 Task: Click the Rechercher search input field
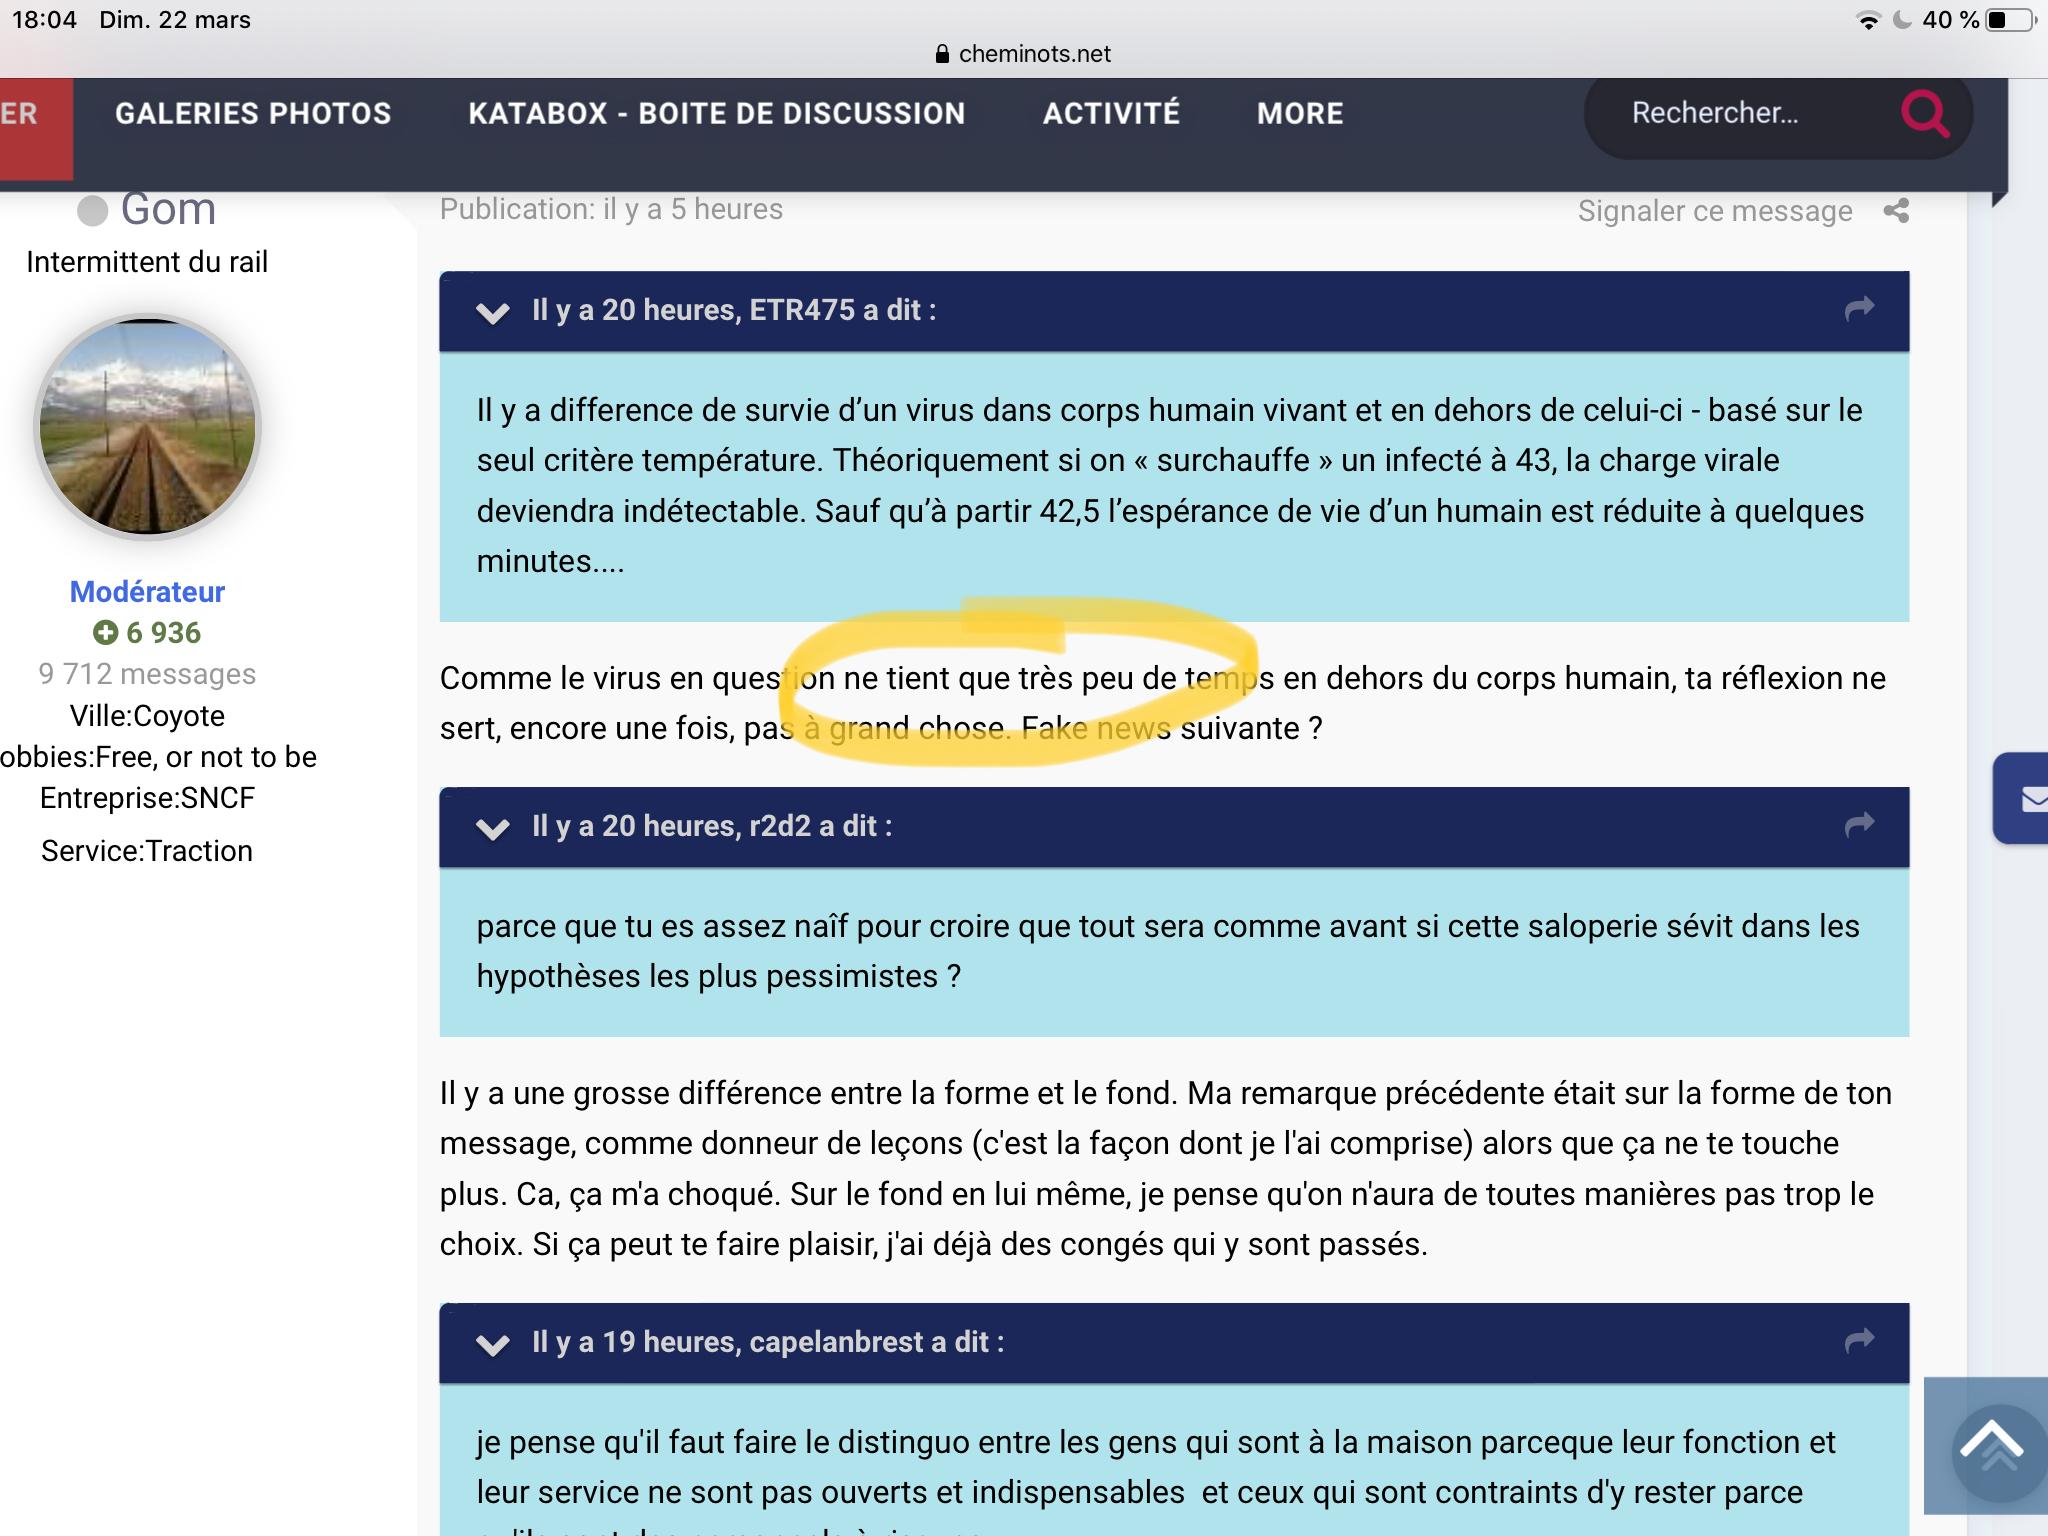pos(1714,113)
